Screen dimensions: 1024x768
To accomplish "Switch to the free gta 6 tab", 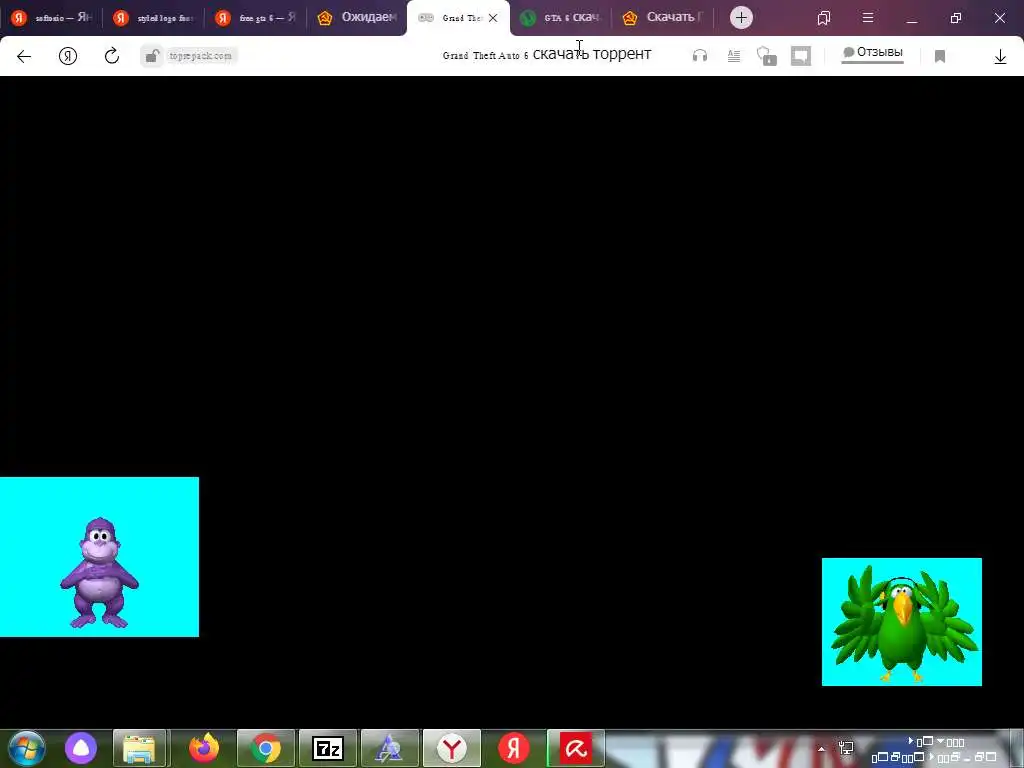I will [255, 18].
